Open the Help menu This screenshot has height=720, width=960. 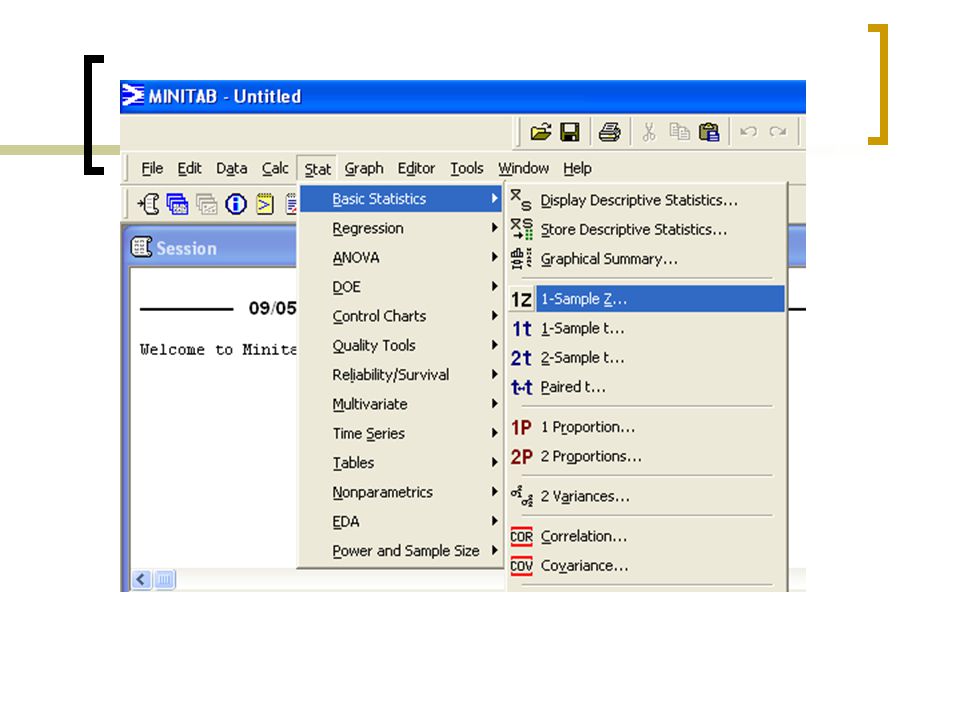tap(577, 168)
